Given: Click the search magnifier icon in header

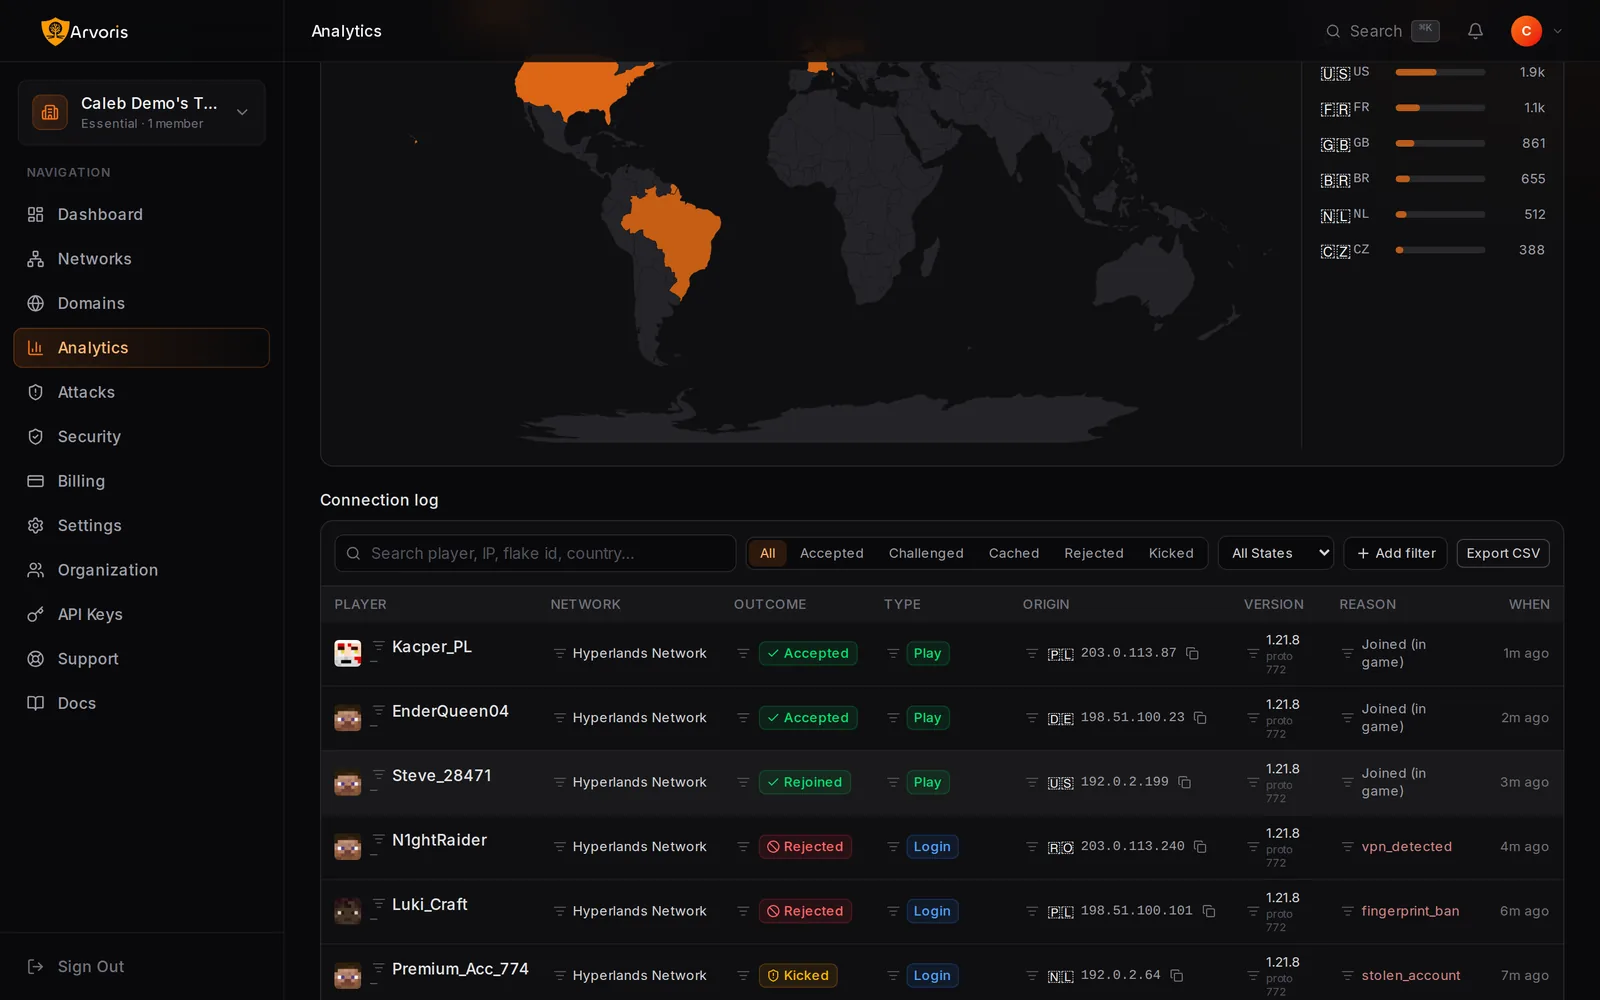Looking at the screenshot, I should tap(1333, 31).
